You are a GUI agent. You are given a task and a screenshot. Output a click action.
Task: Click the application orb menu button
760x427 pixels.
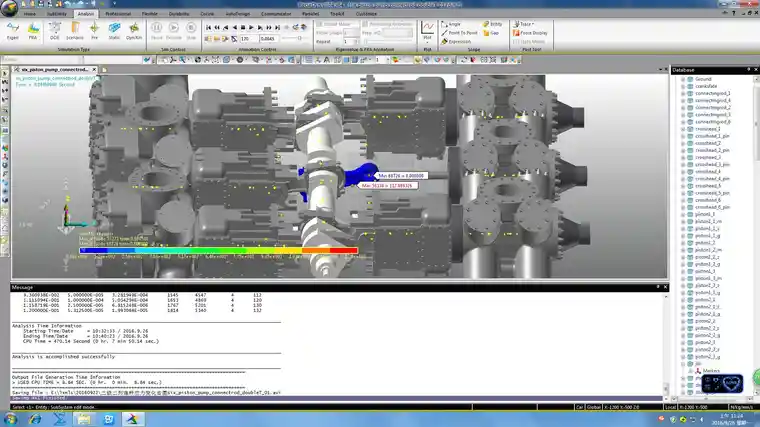9,7
